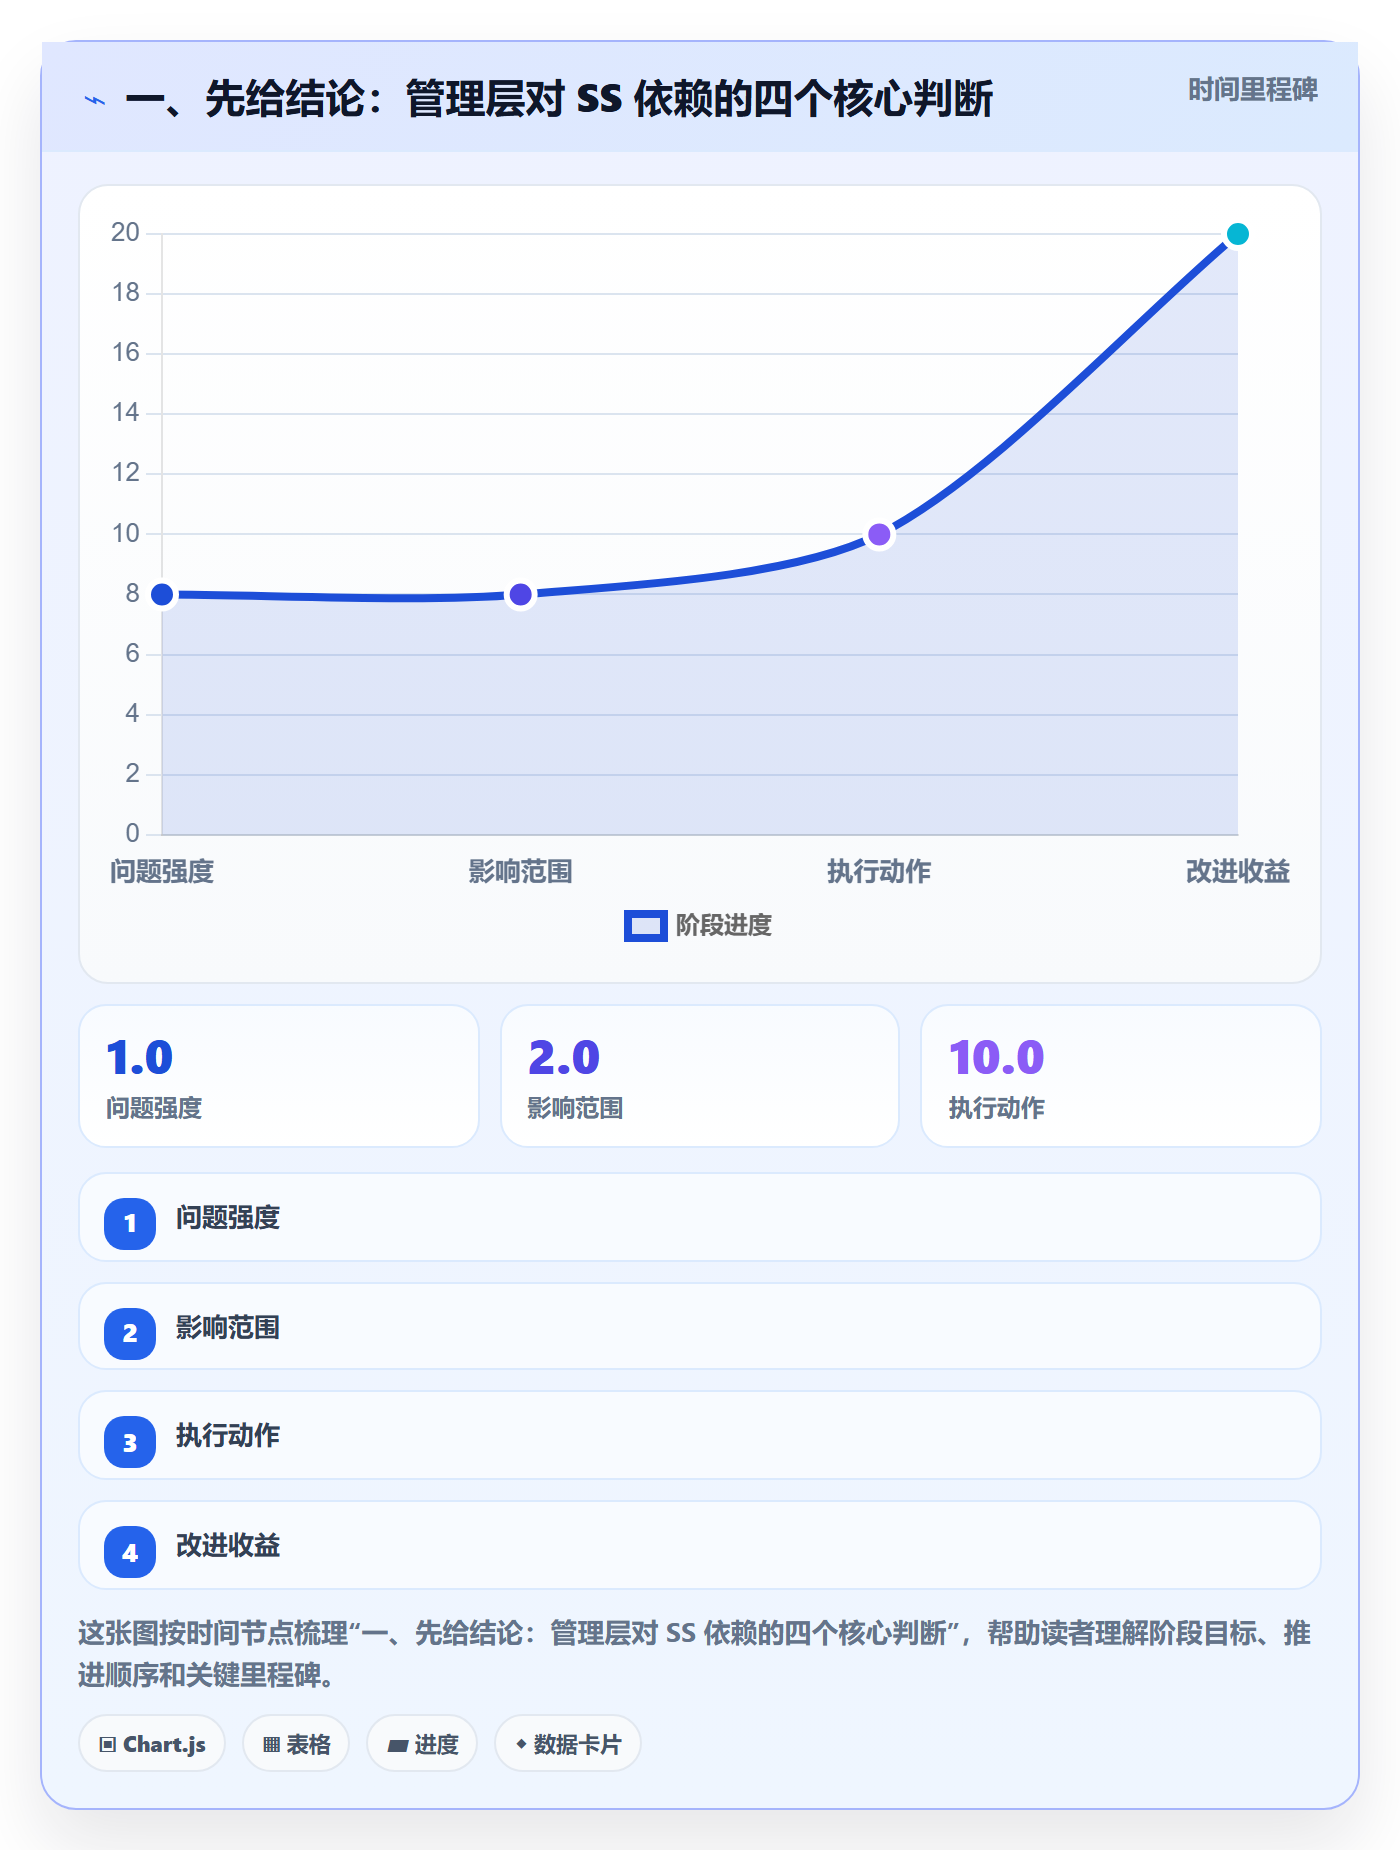
Task: Click the cyan chart point at value 20
Action: click(1238, 234)
